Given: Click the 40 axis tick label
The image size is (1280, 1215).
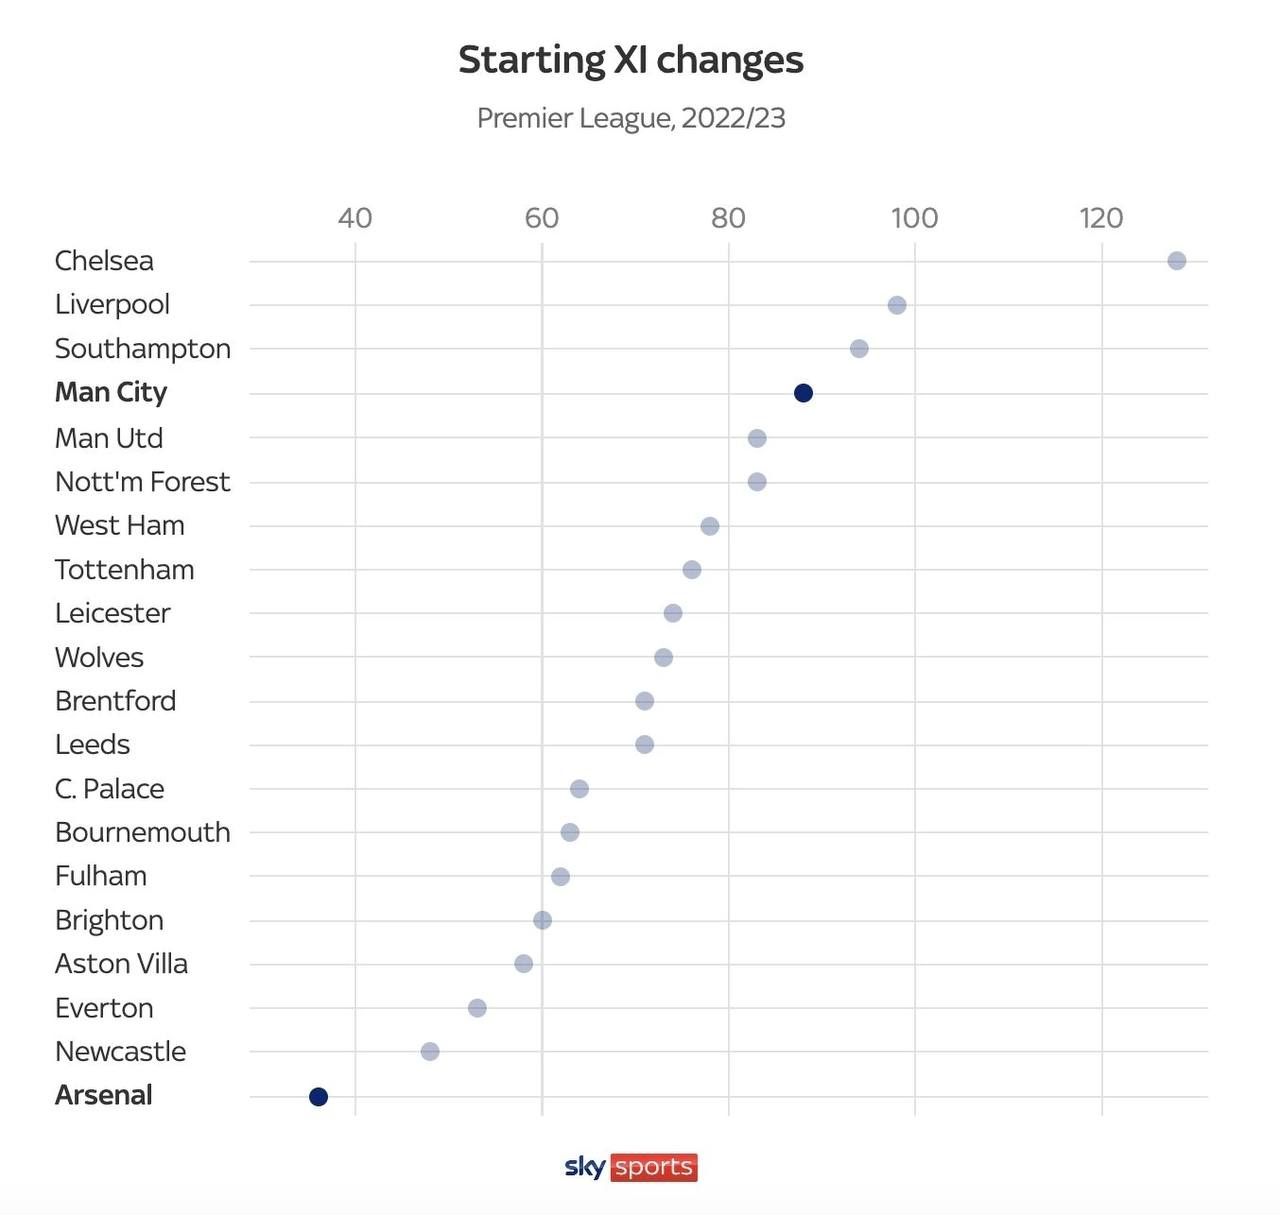Looking at the screenshot, I should point(355,218).
